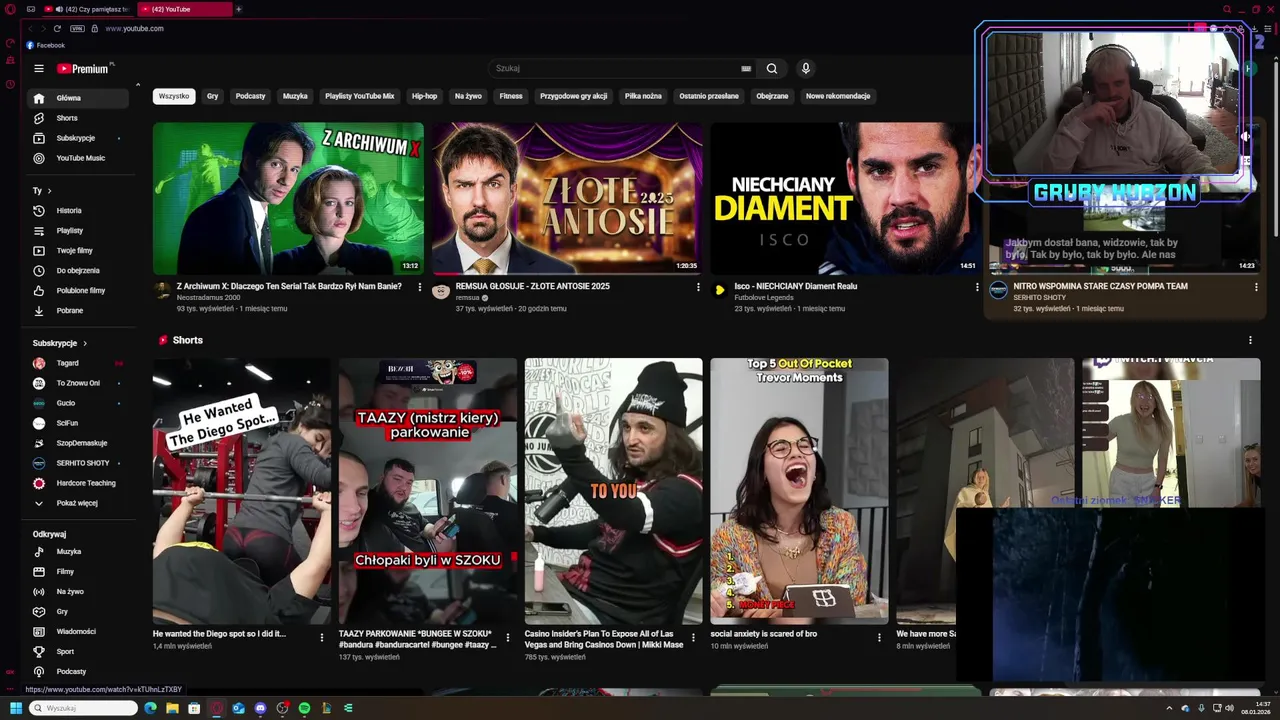
Task: Open Twoje filmy in sidebar
Action: tap(78, 251)
